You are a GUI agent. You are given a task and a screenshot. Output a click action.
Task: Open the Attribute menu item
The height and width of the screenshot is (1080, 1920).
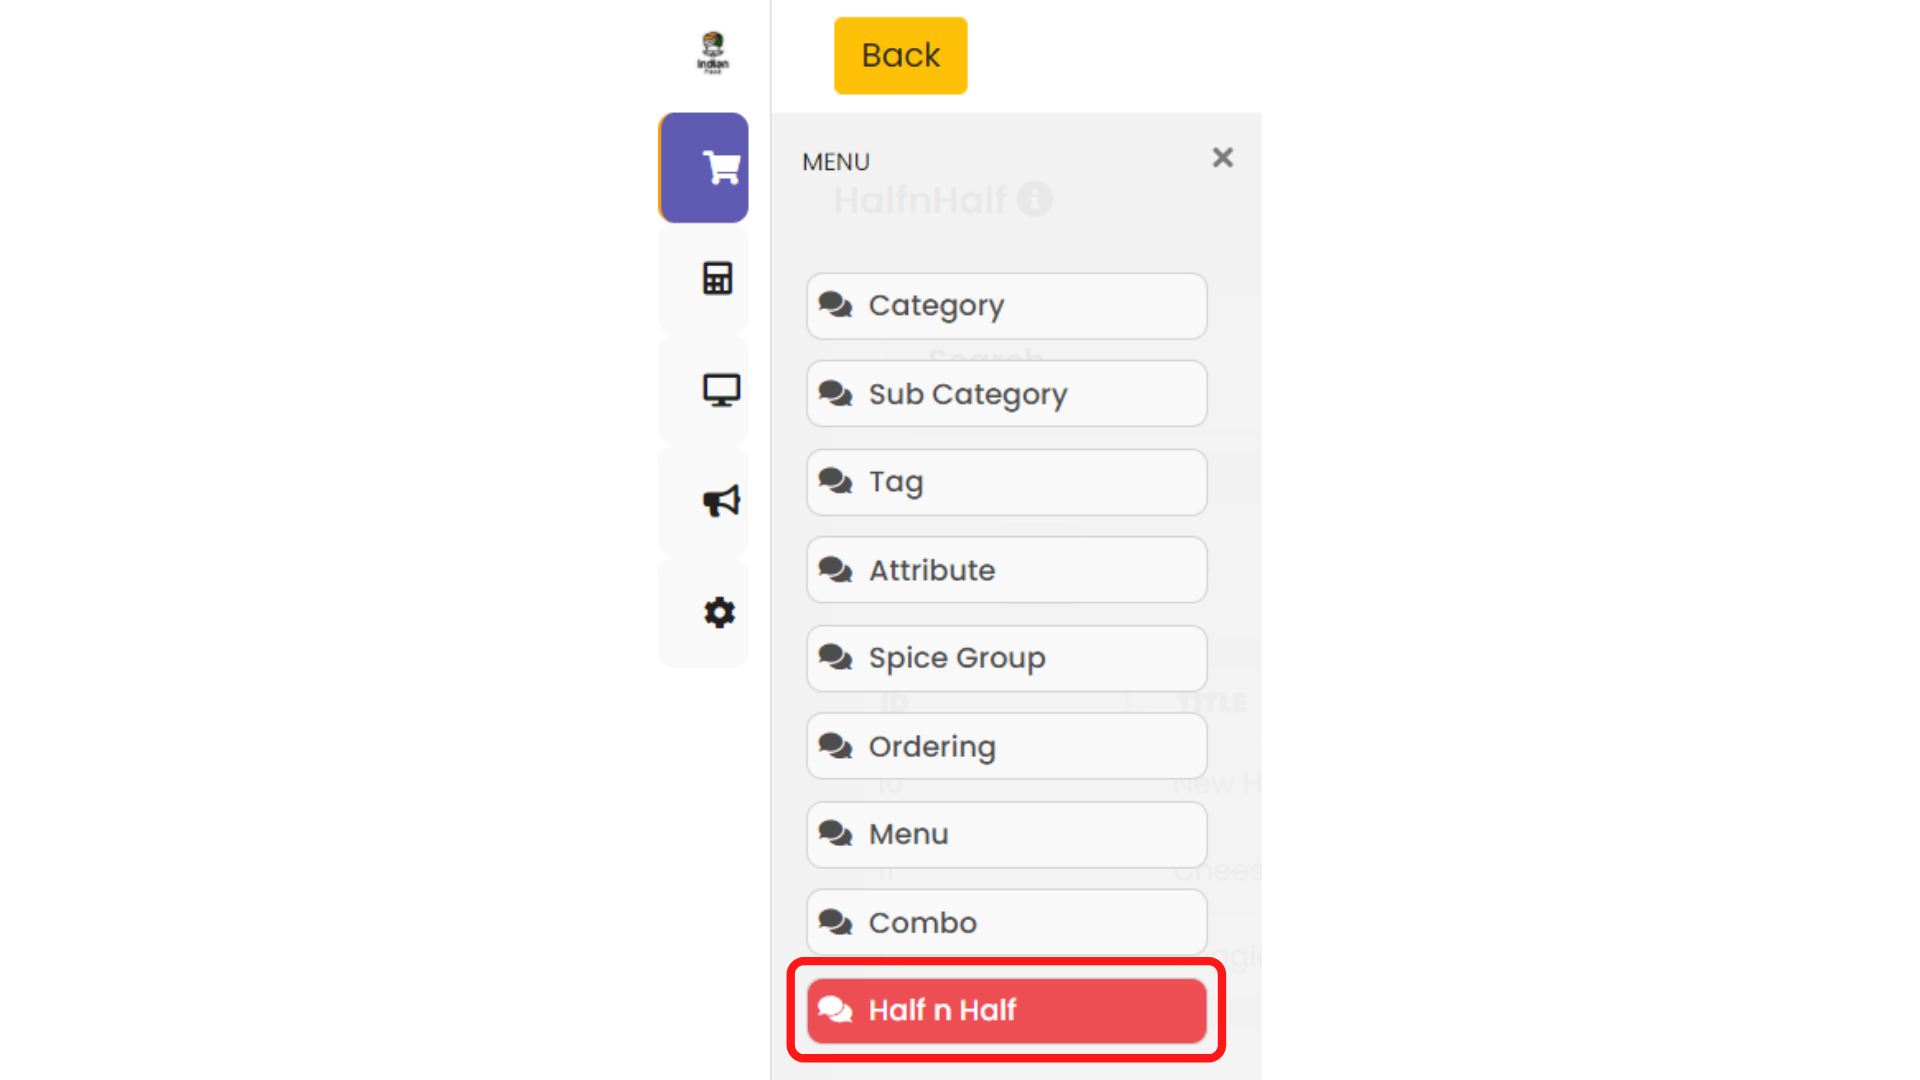pyautogui.click(x=1006, y=570)
